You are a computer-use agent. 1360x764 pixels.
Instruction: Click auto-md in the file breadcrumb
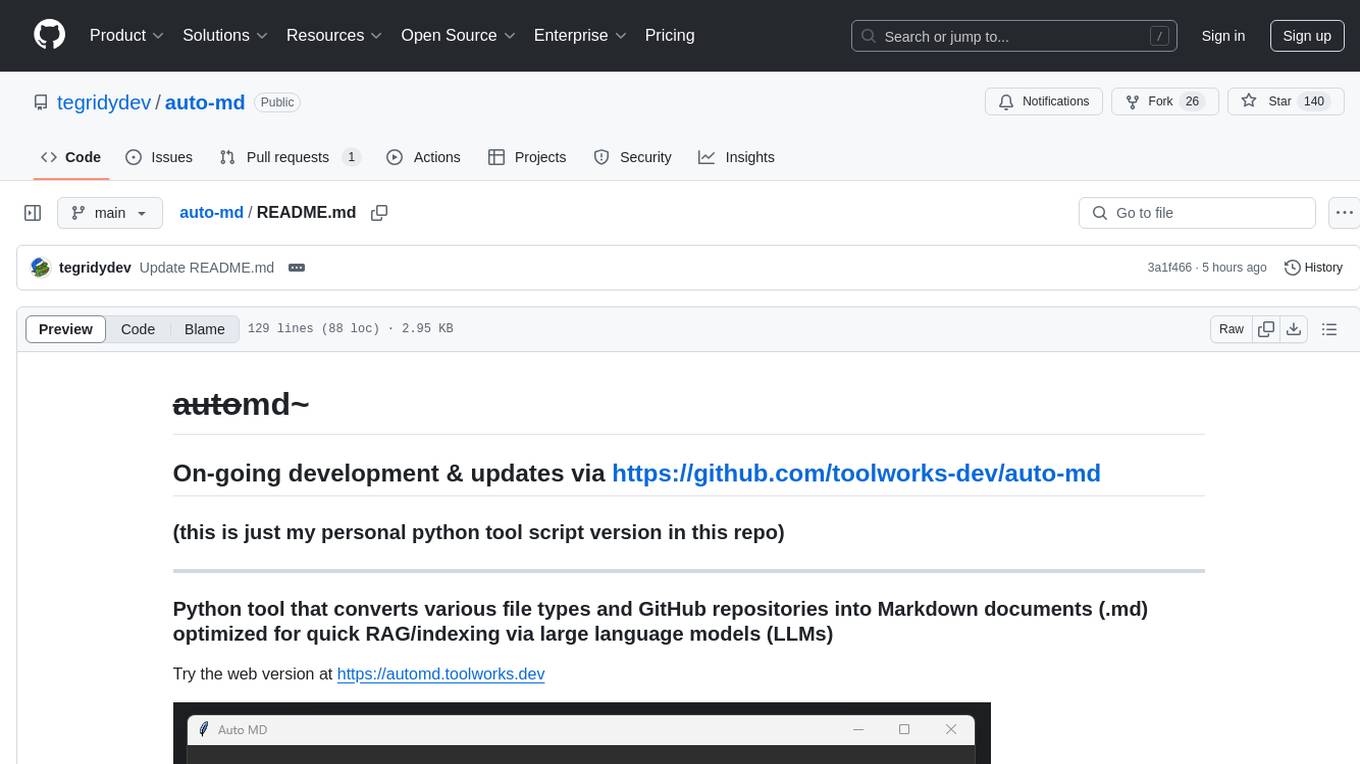tap(211, 212)
